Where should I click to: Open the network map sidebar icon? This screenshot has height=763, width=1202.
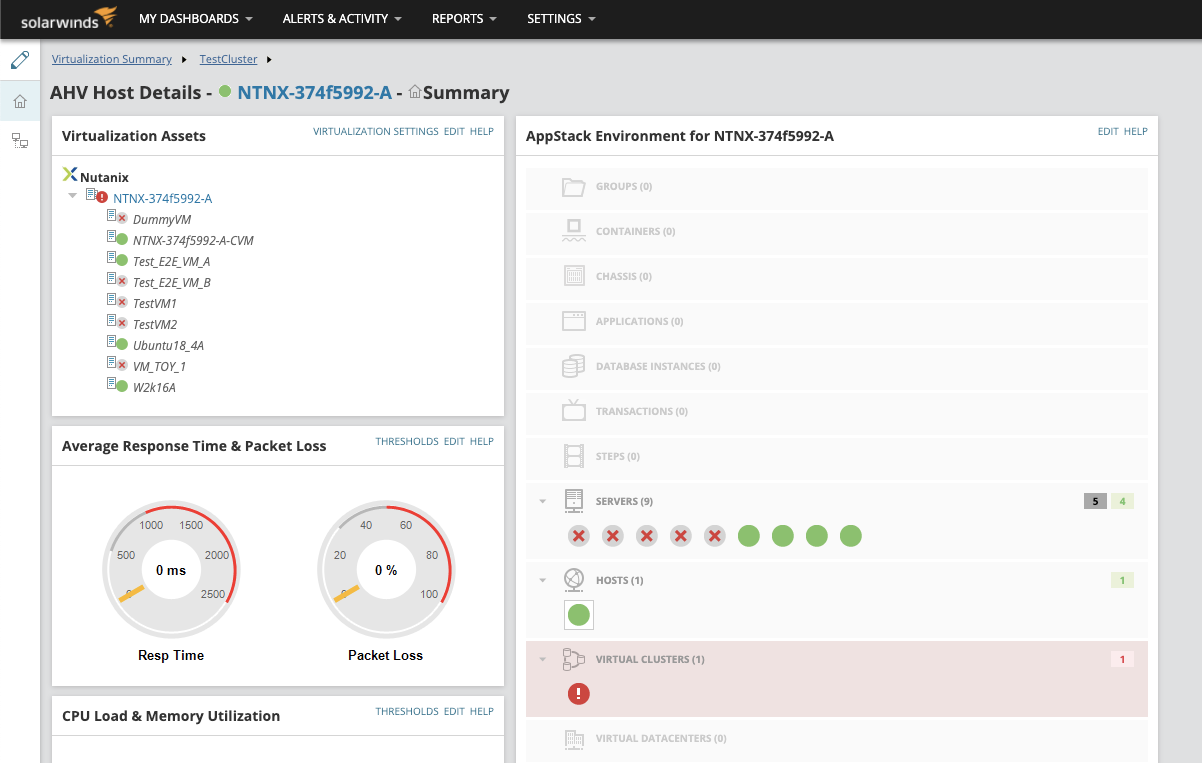click(20, 141)
